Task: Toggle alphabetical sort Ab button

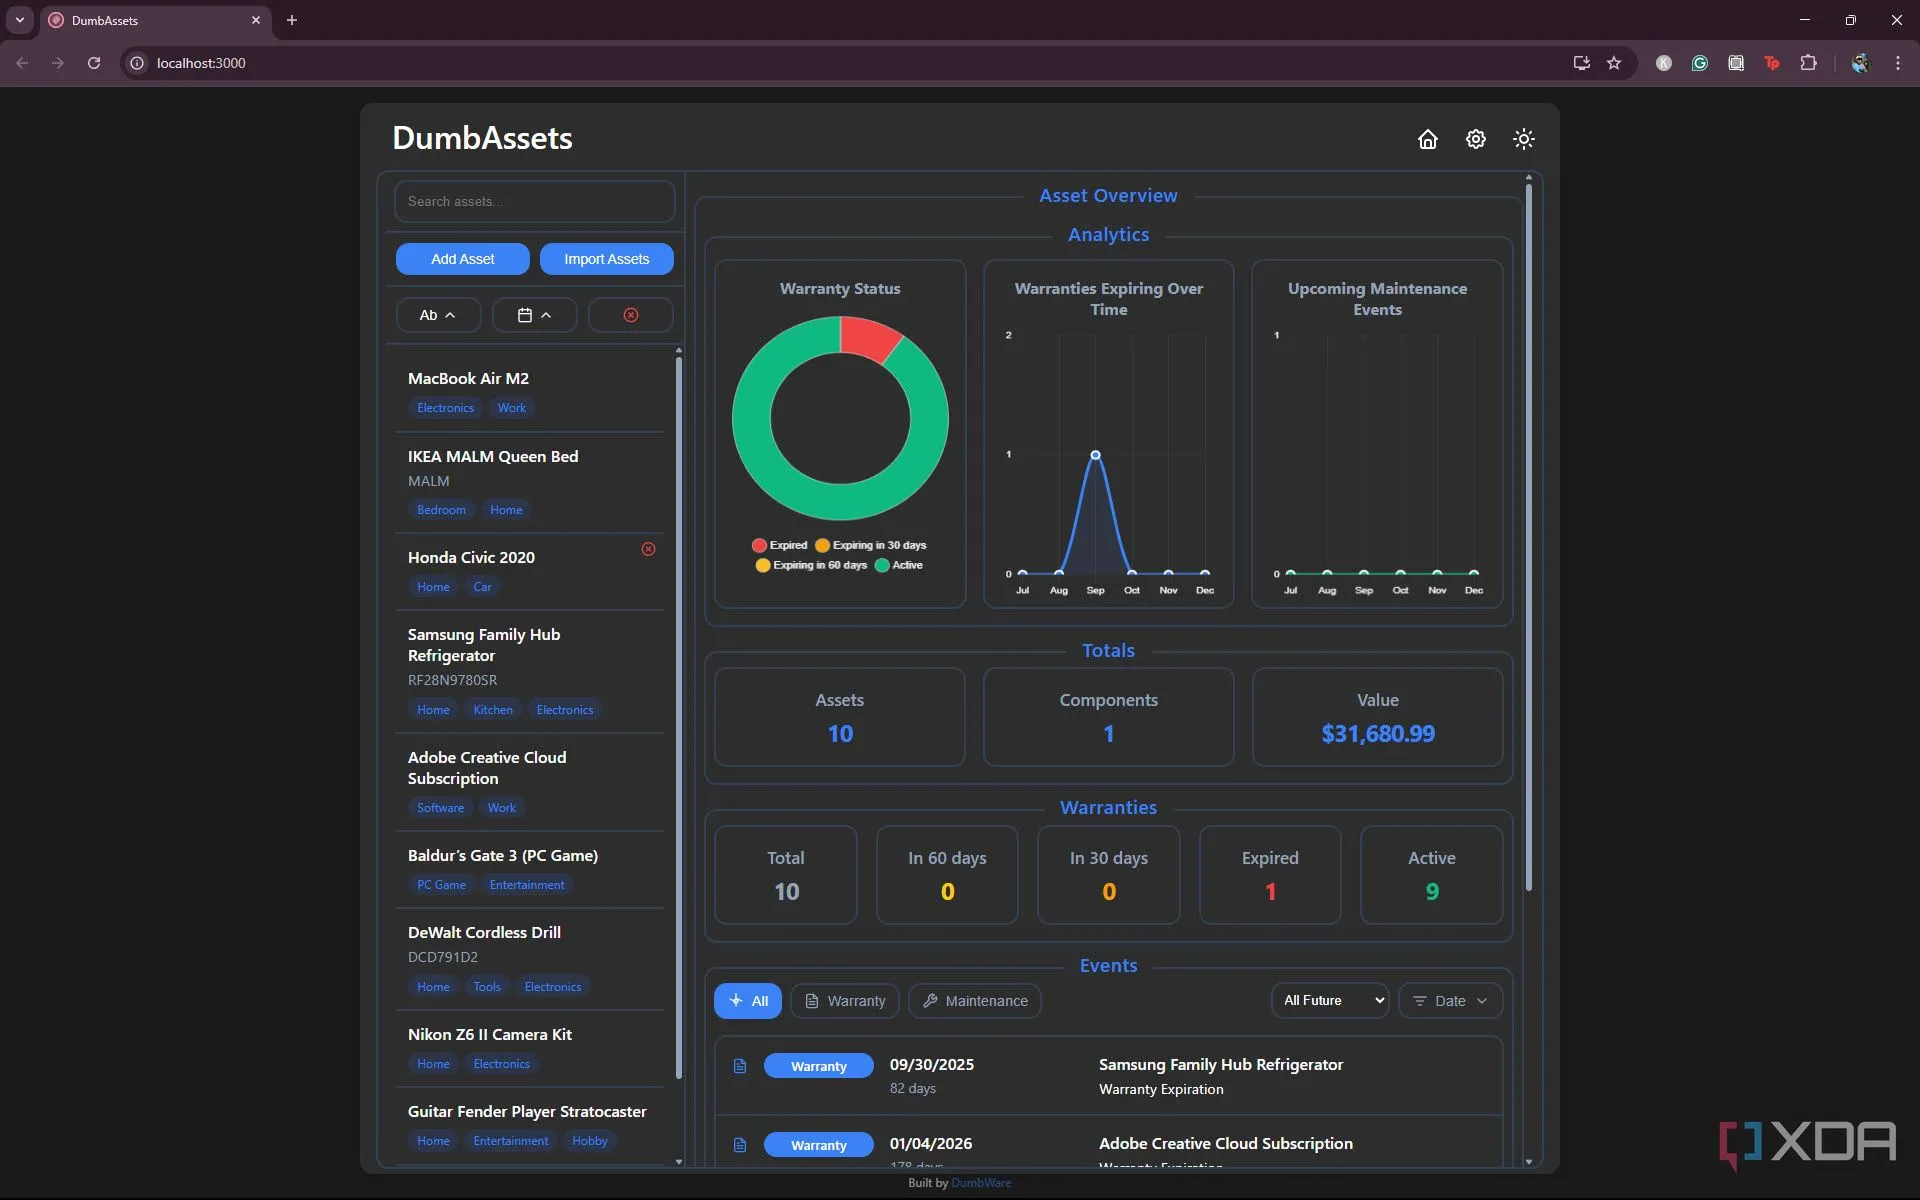Action: [x=438, y=315]
